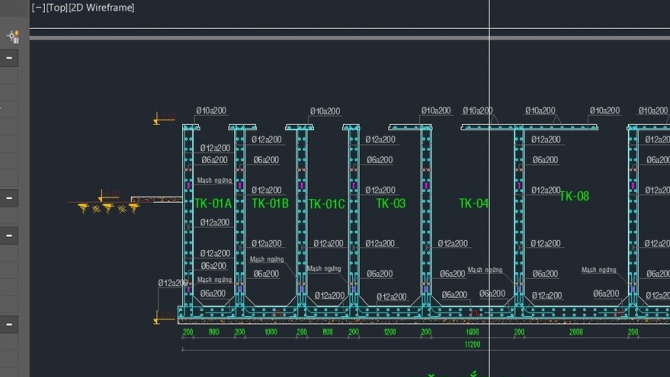
Task: Select Mạch ngừng label below TK-01B
Action: click(x=267, y=259)
